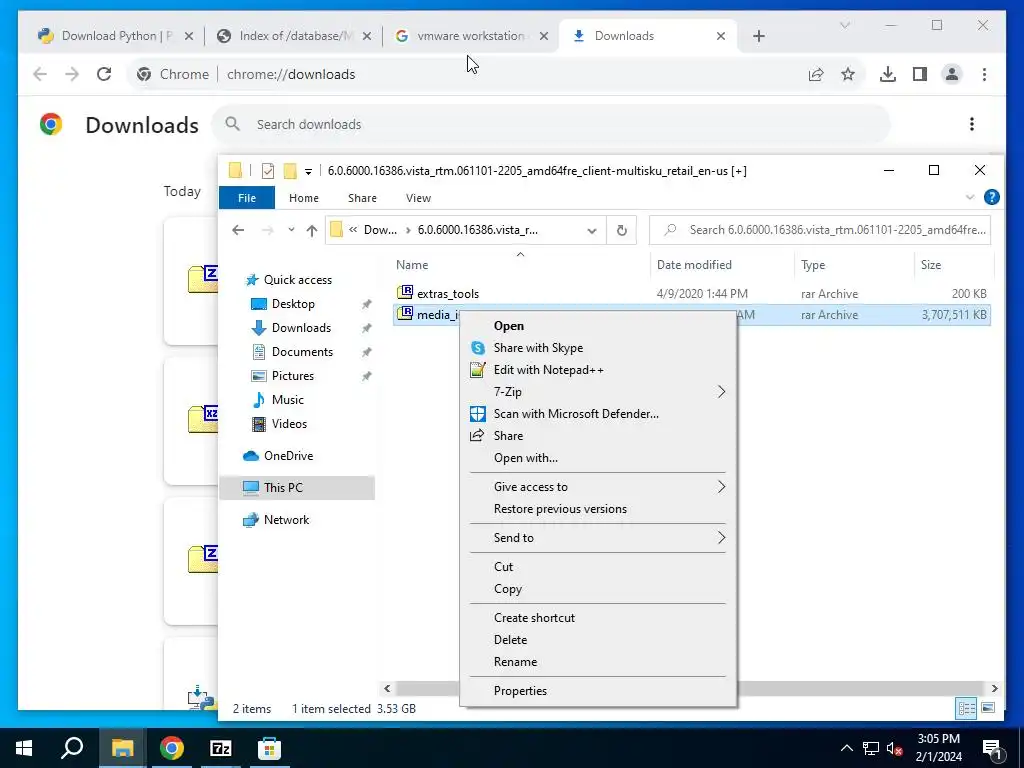Switch to the View ribbon tab
Image resolution: width=1024 pixels, height=768 pixels.
click(418, 198)
